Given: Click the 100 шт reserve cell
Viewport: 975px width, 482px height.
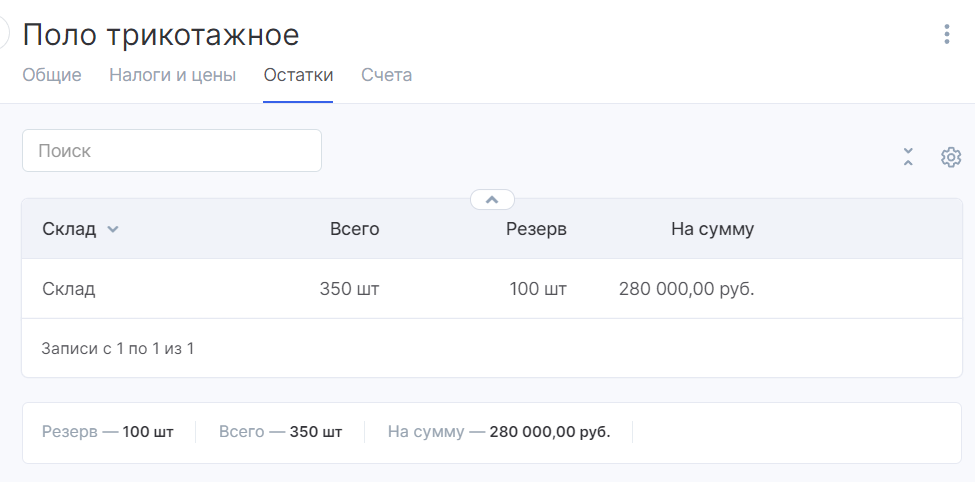Looking at the screenshot, I should pyautogui.click(x=538, y=289).
